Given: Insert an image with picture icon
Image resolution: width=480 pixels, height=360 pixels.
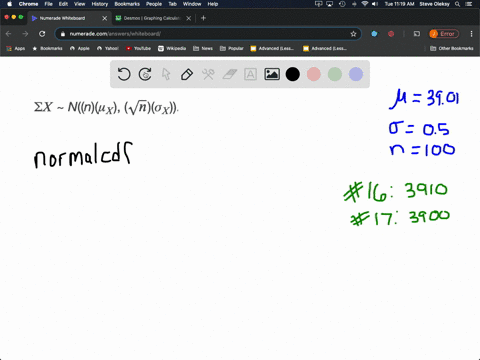Looking at the screenshot, I should point(272,74).
